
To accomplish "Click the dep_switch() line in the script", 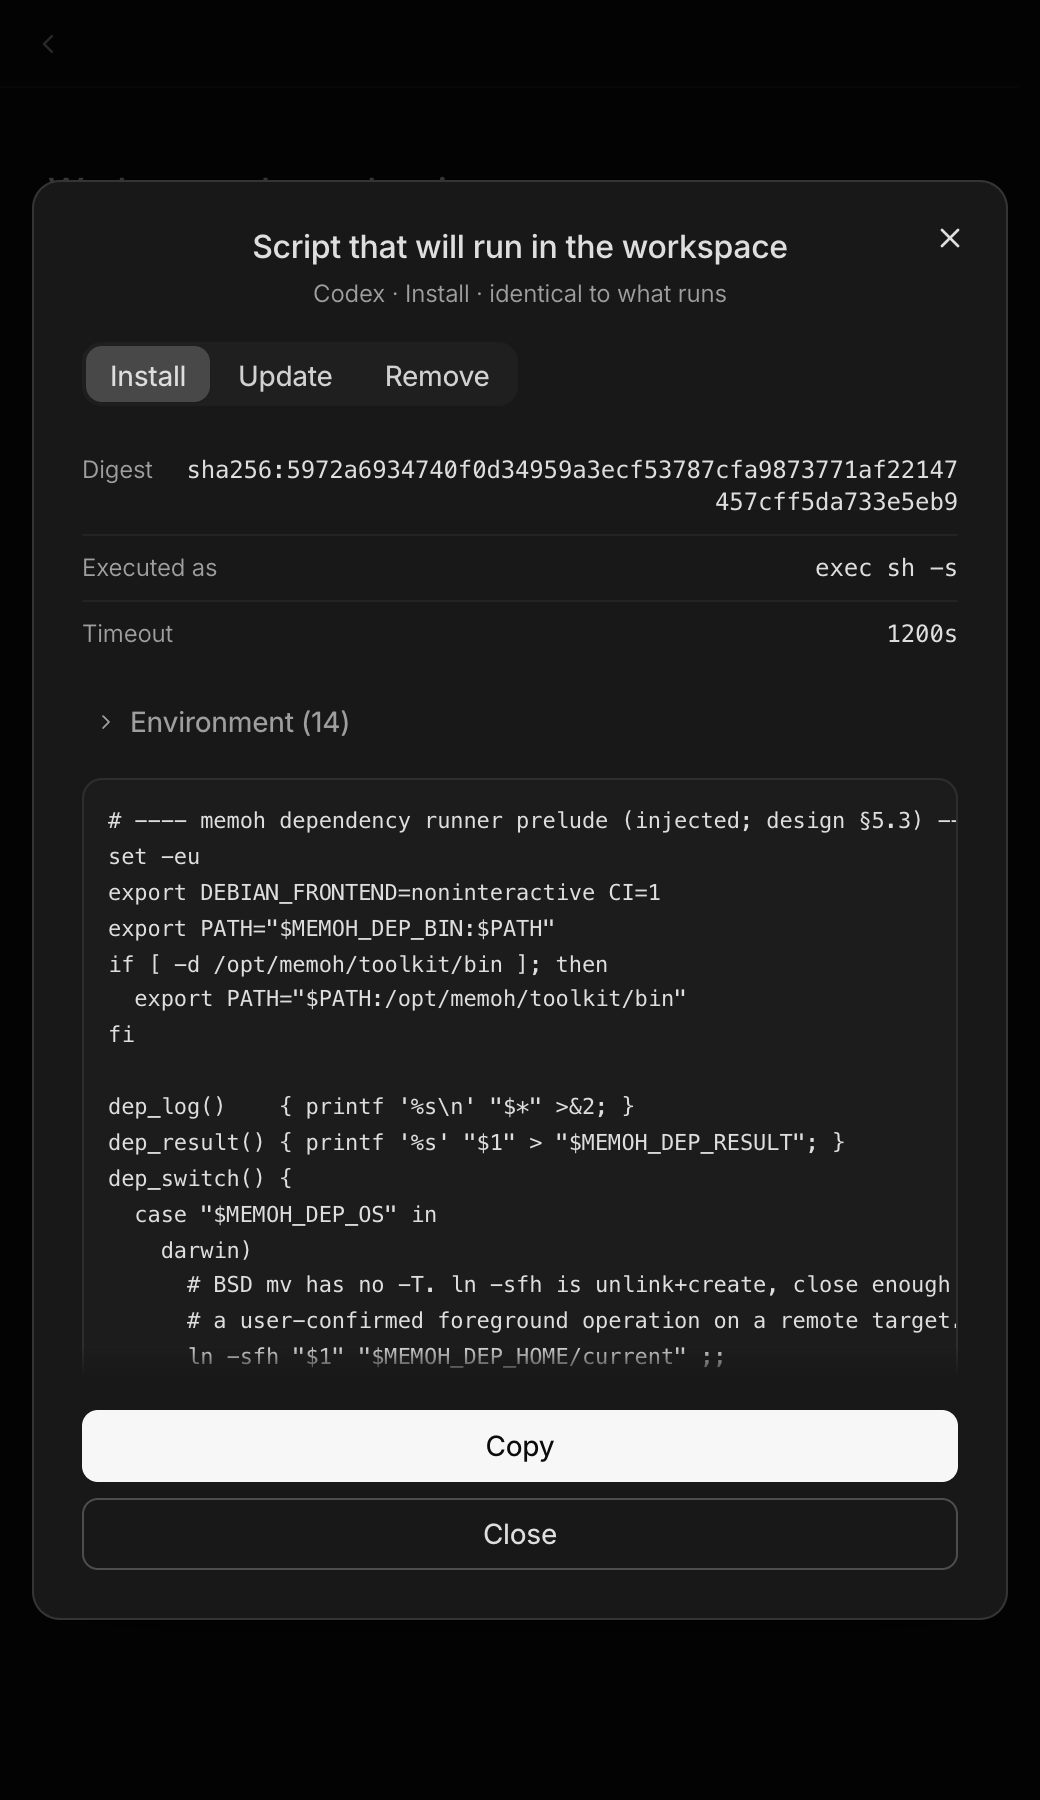I will [200, 1178].
